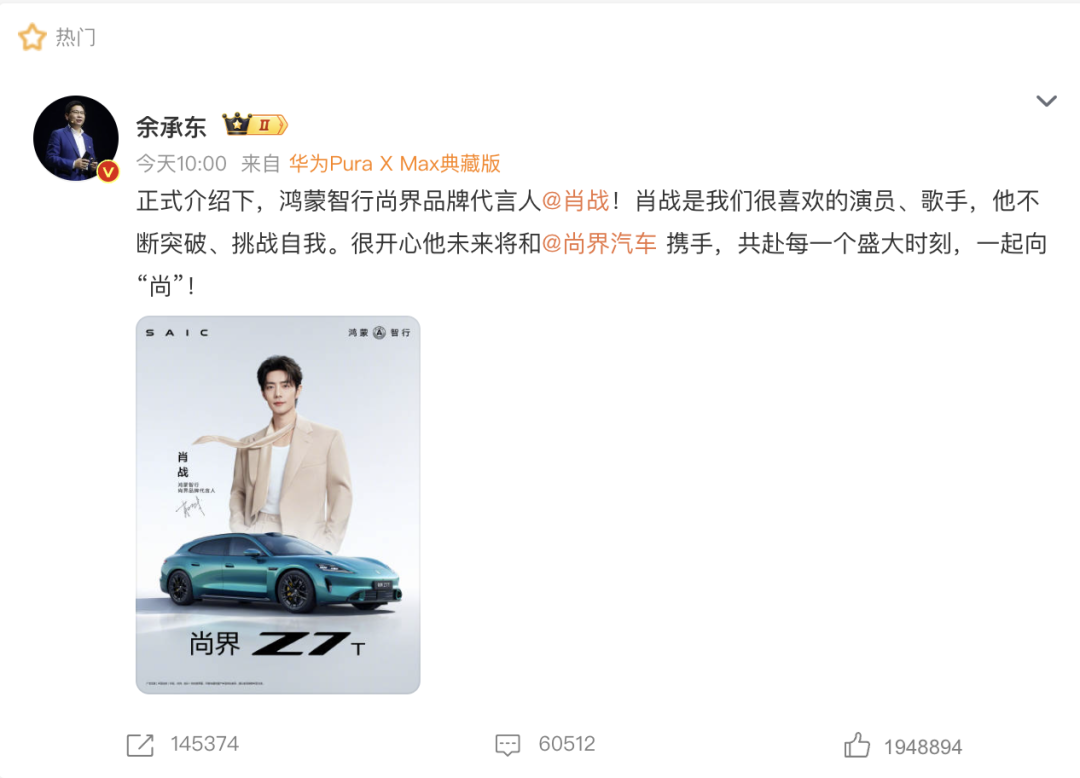Viewport: 1080px width, 778px height.
Task: Like the post with thumbs-up icon
Action: [x=857, y=745]
